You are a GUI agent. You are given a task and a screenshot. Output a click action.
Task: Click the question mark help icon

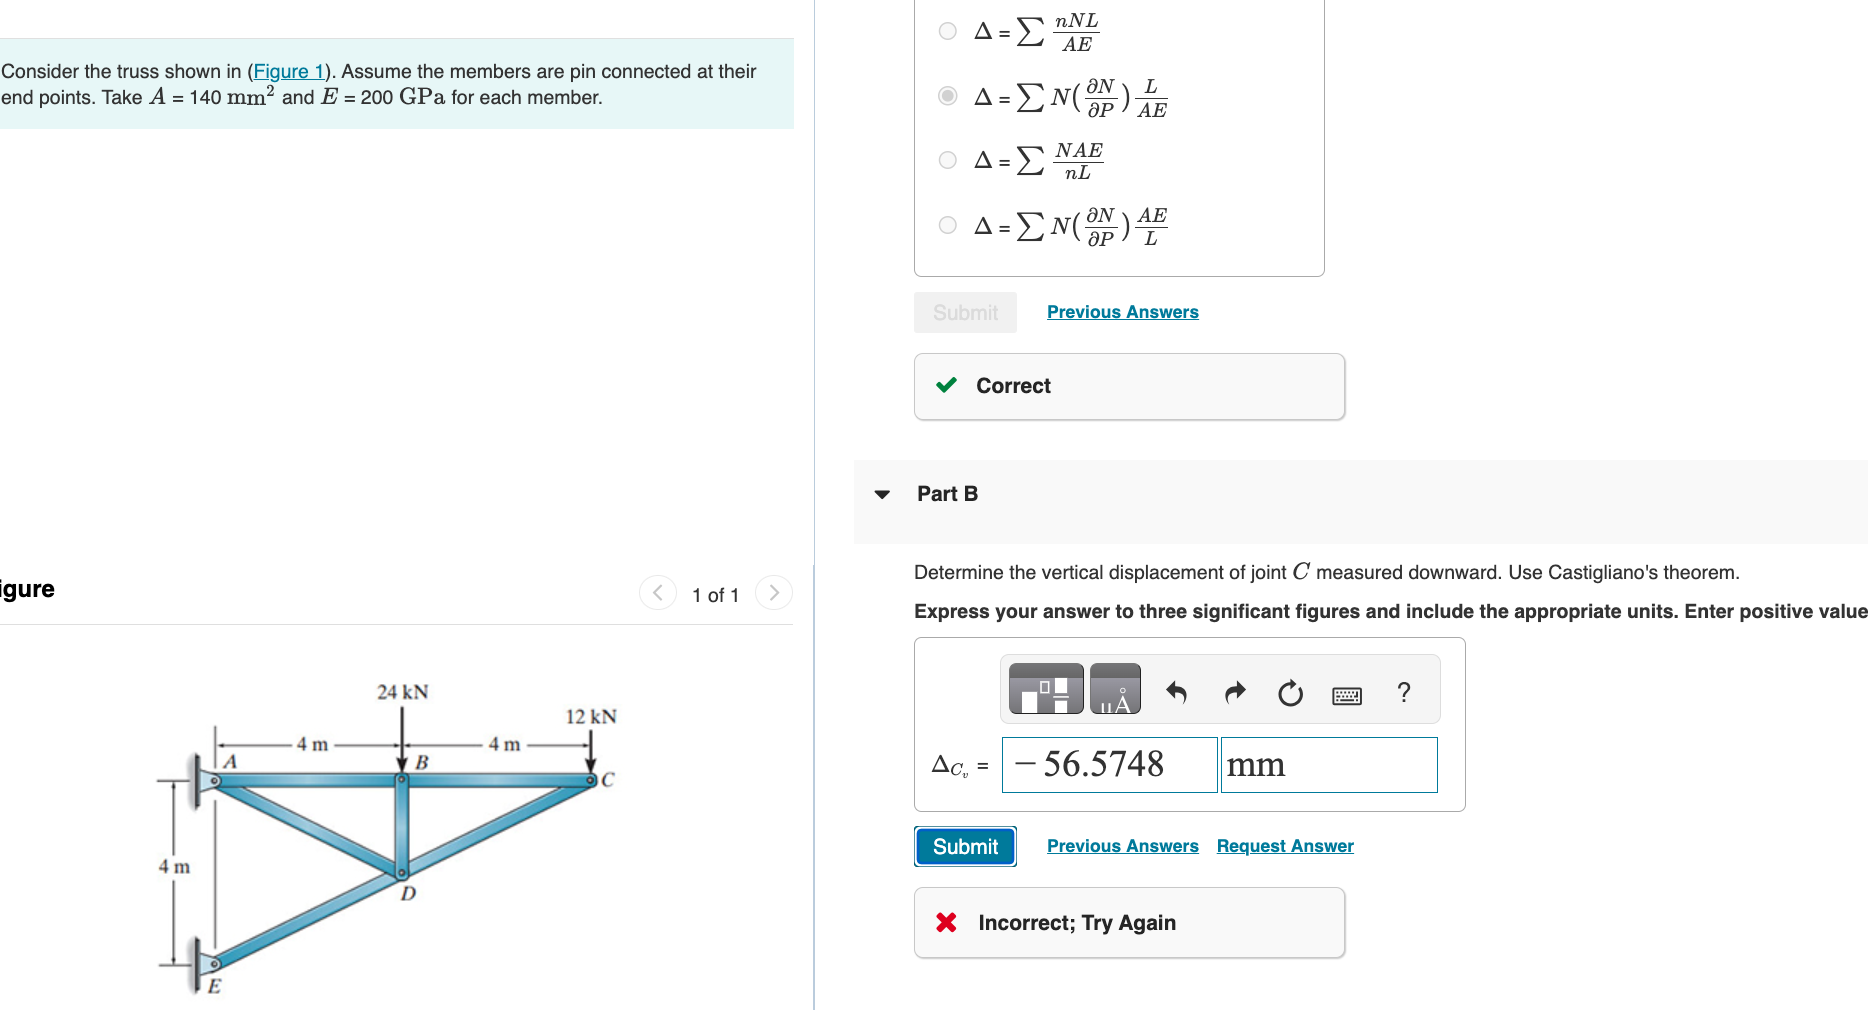pyautogui.click(x=1402, y=691)
